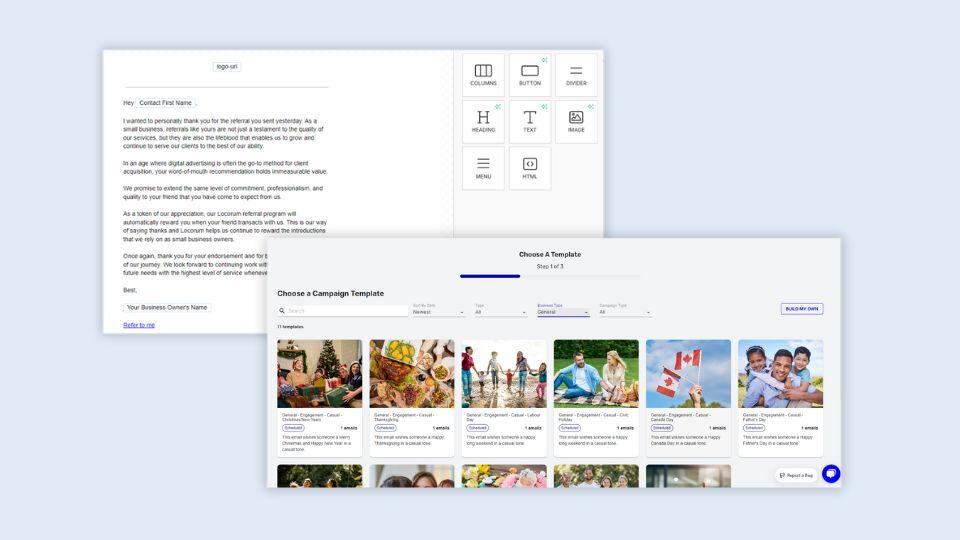Click the template search field
The image size is (960, 540).
tap(345, 311)
